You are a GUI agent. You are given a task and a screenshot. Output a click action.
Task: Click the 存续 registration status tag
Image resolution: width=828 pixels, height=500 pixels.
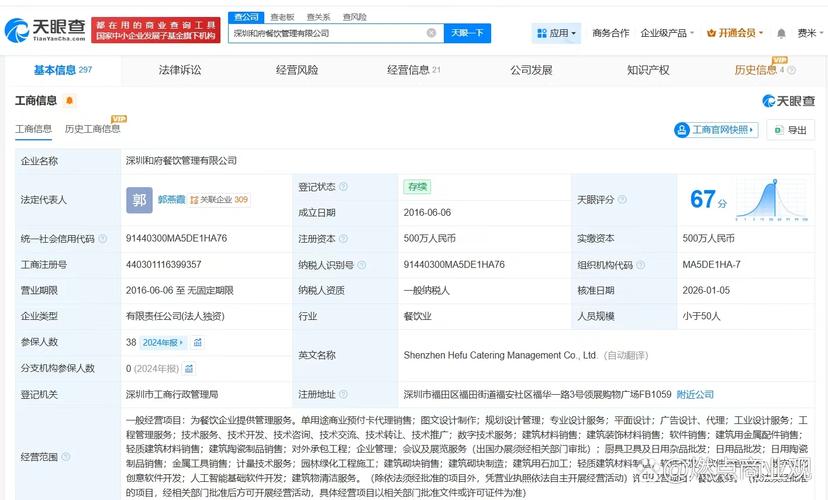click(x=417, y=186)
